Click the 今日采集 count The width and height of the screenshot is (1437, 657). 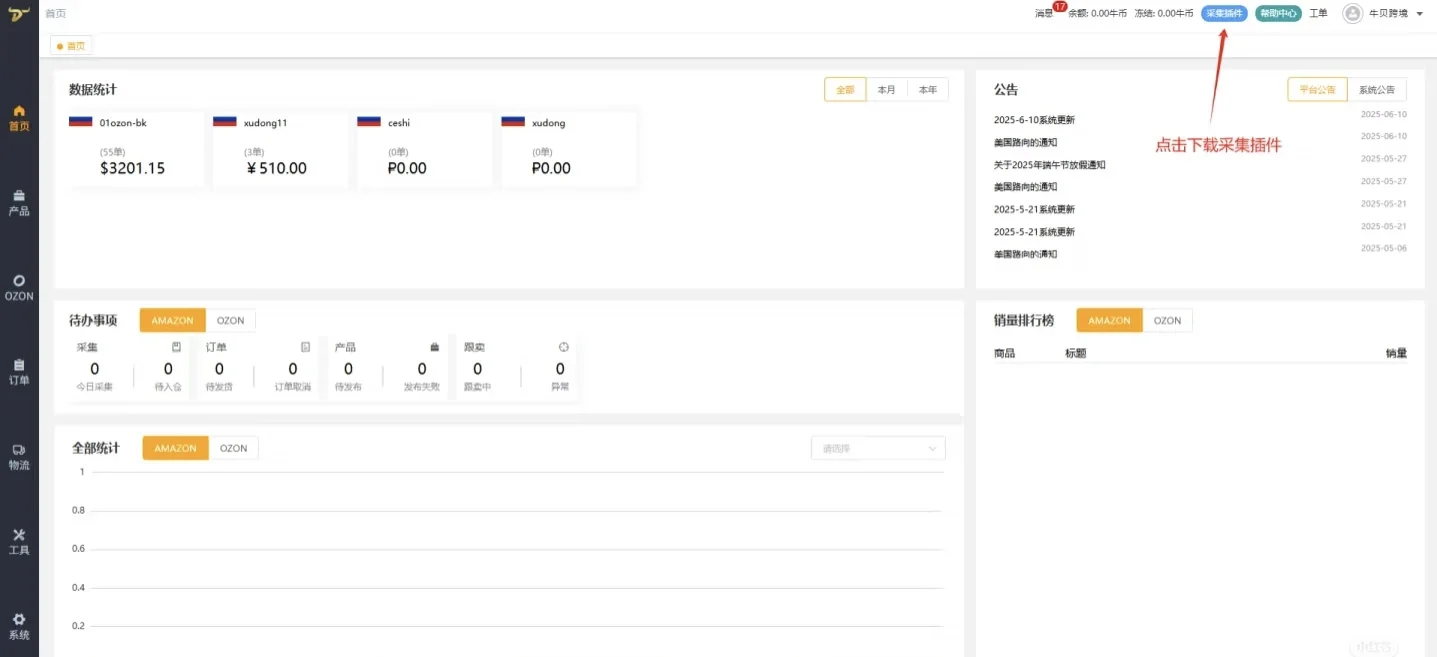point(95,369)
